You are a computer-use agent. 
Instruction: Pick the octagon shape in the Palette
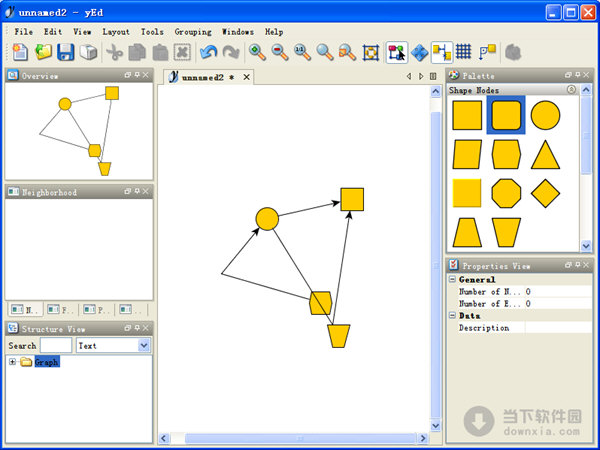pyautogui.click(x=506, y=194)
